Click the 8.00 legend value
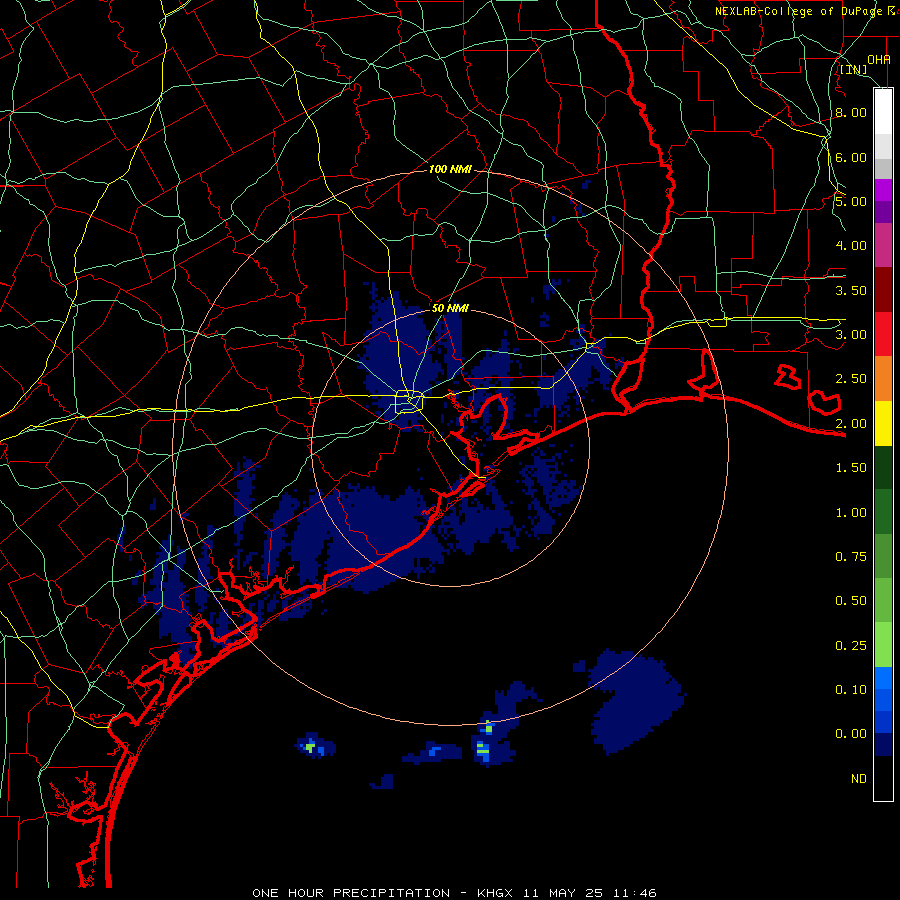 click(x=851, y=112)
